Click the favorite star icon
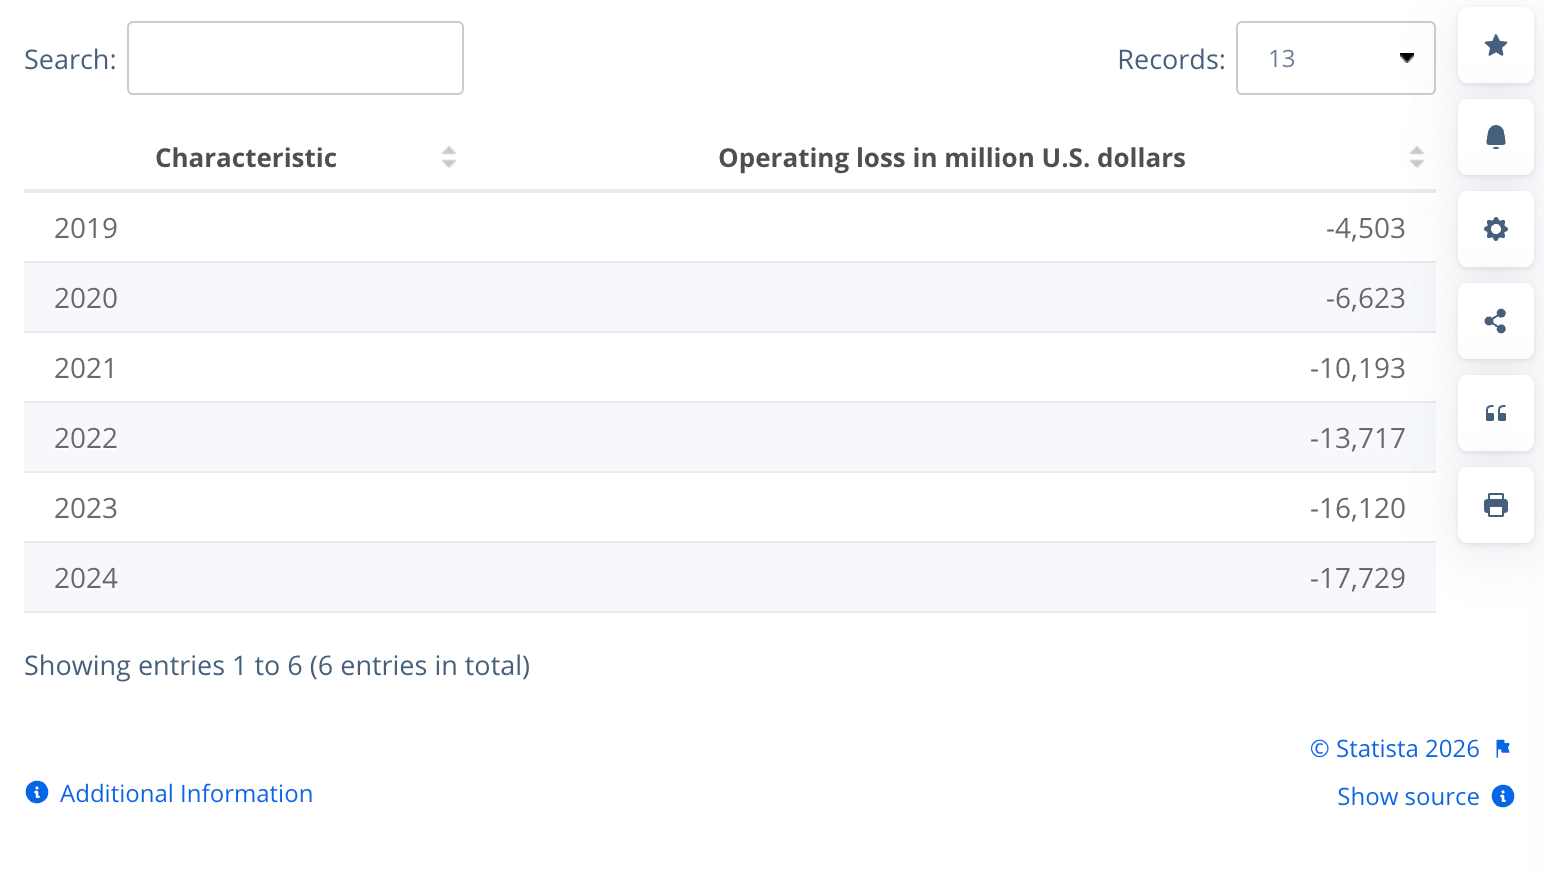 pyautogui.click(x=1495, y=45)
